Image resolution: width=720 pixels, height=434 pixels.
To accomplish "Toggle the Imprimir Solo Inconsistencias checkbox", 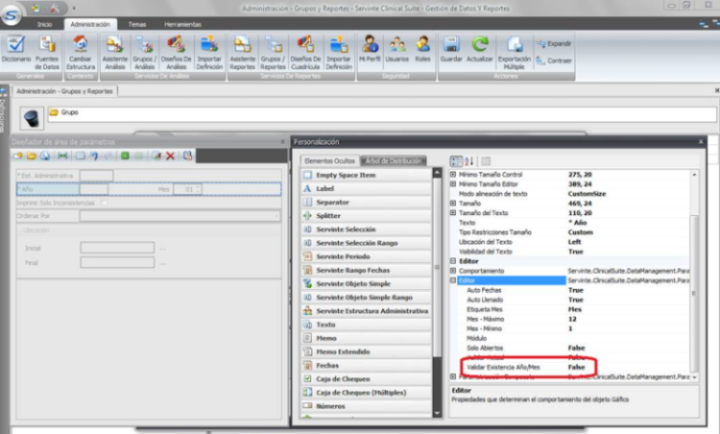I will (104, 202).
